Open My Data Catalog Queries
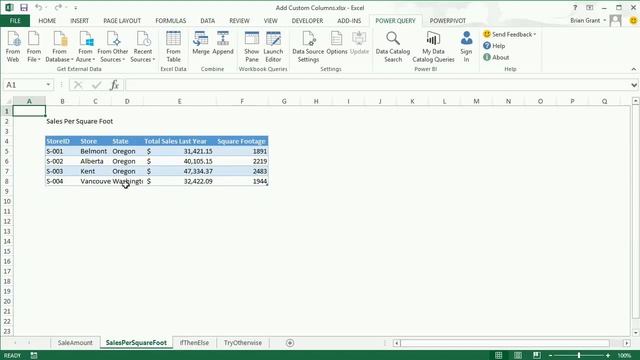The image size is (640, 360). [433, 47]
